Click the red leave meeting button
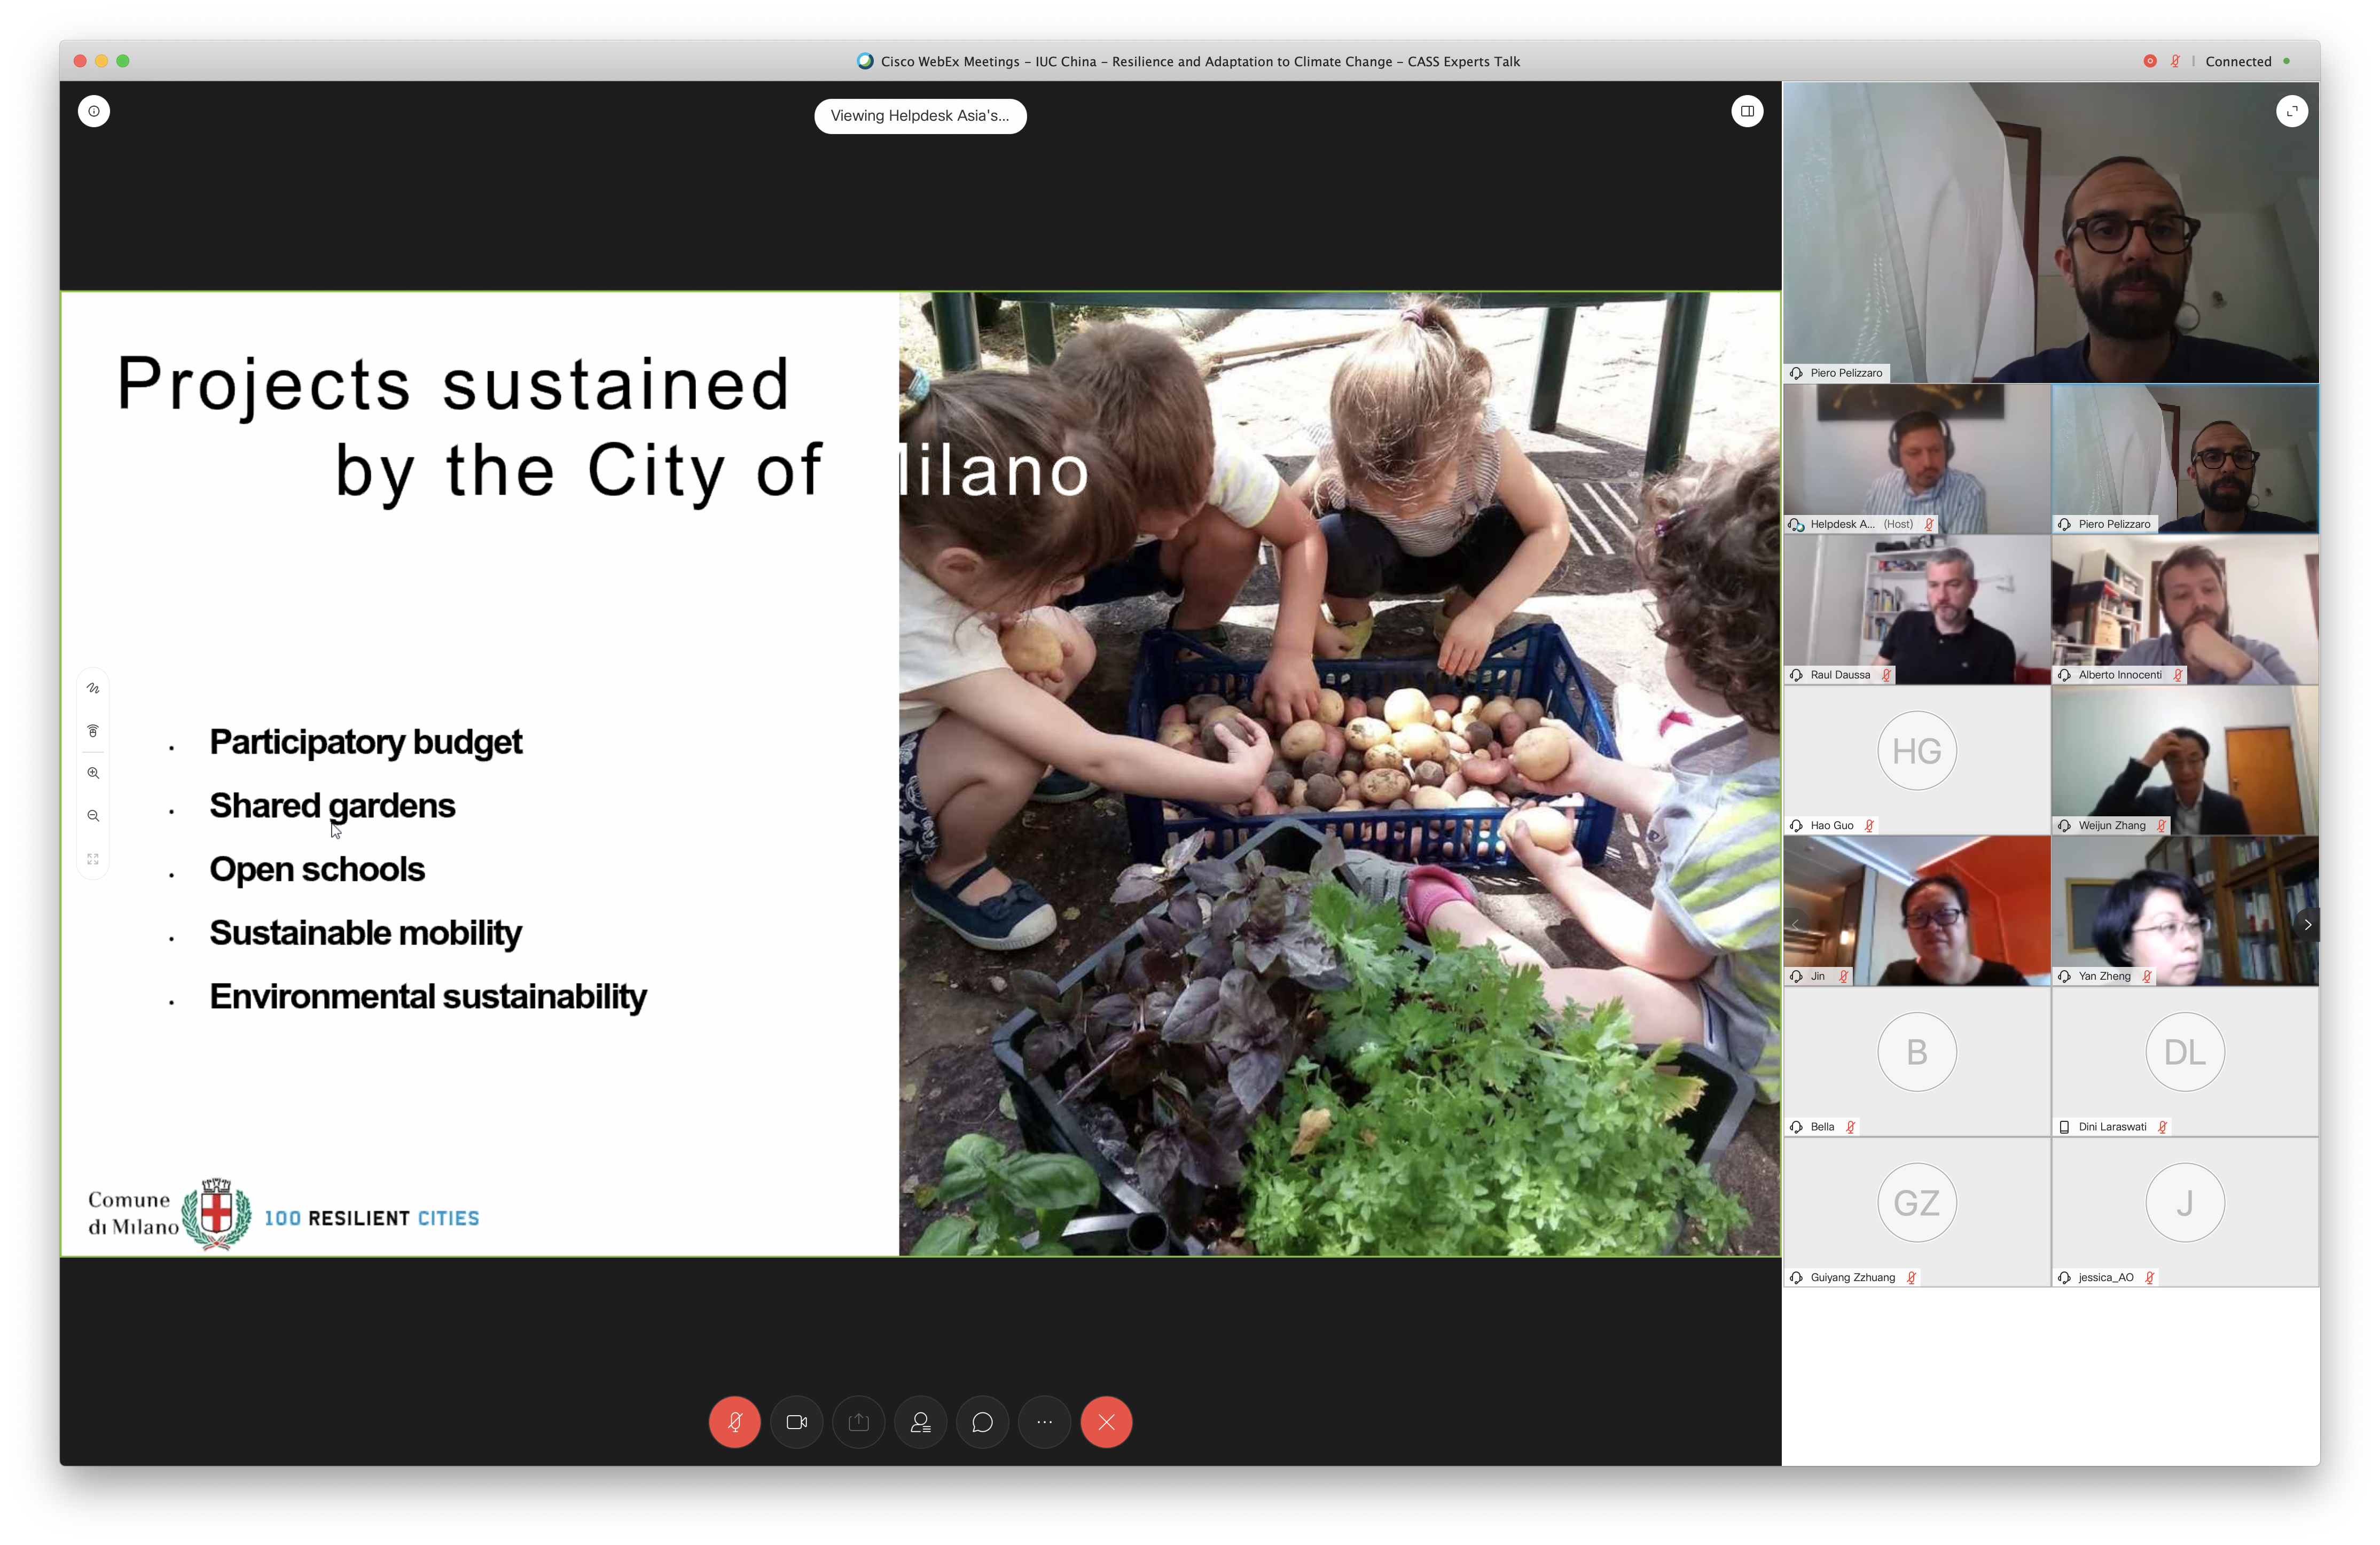 (x=1106, y=1421)
